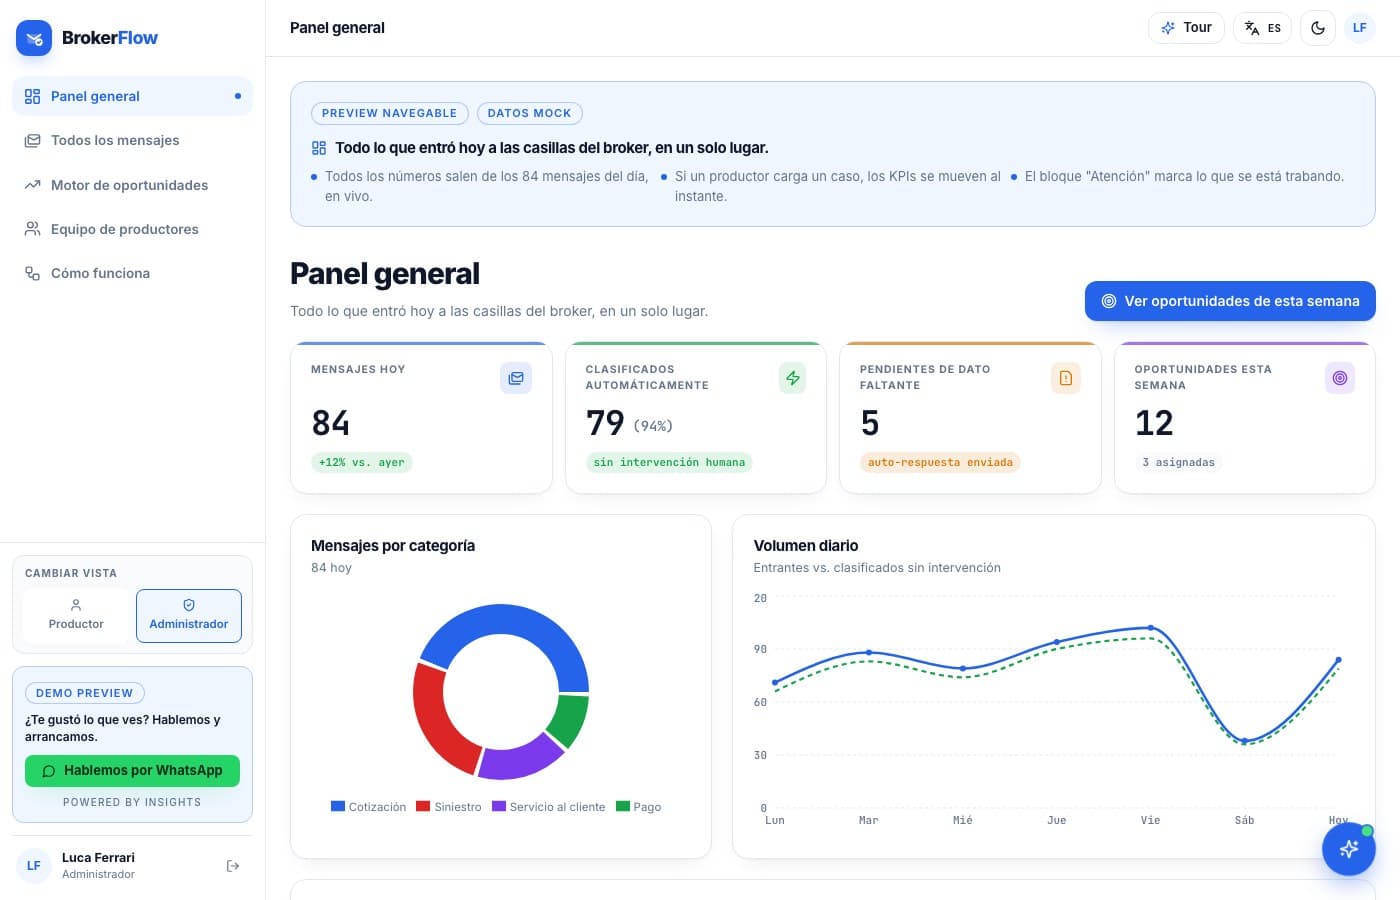1400x900 pixels.
Task: Click the target icon on Oportunidades card
Action: 1340,378
